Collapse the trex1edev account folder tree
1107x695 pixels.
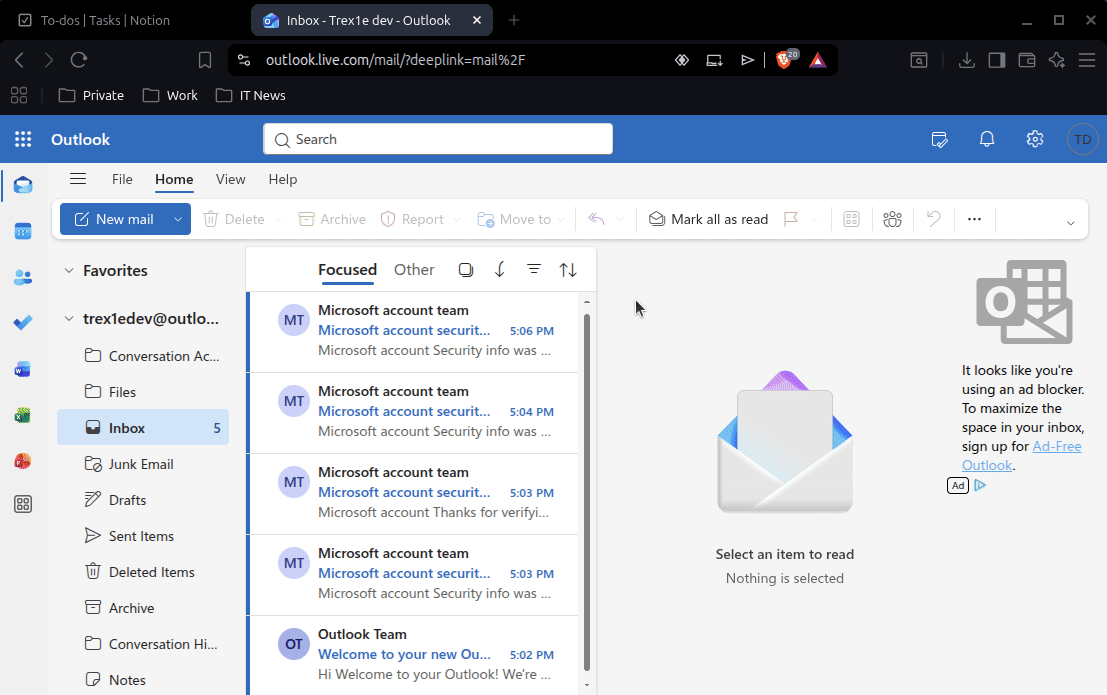[68, 319]
